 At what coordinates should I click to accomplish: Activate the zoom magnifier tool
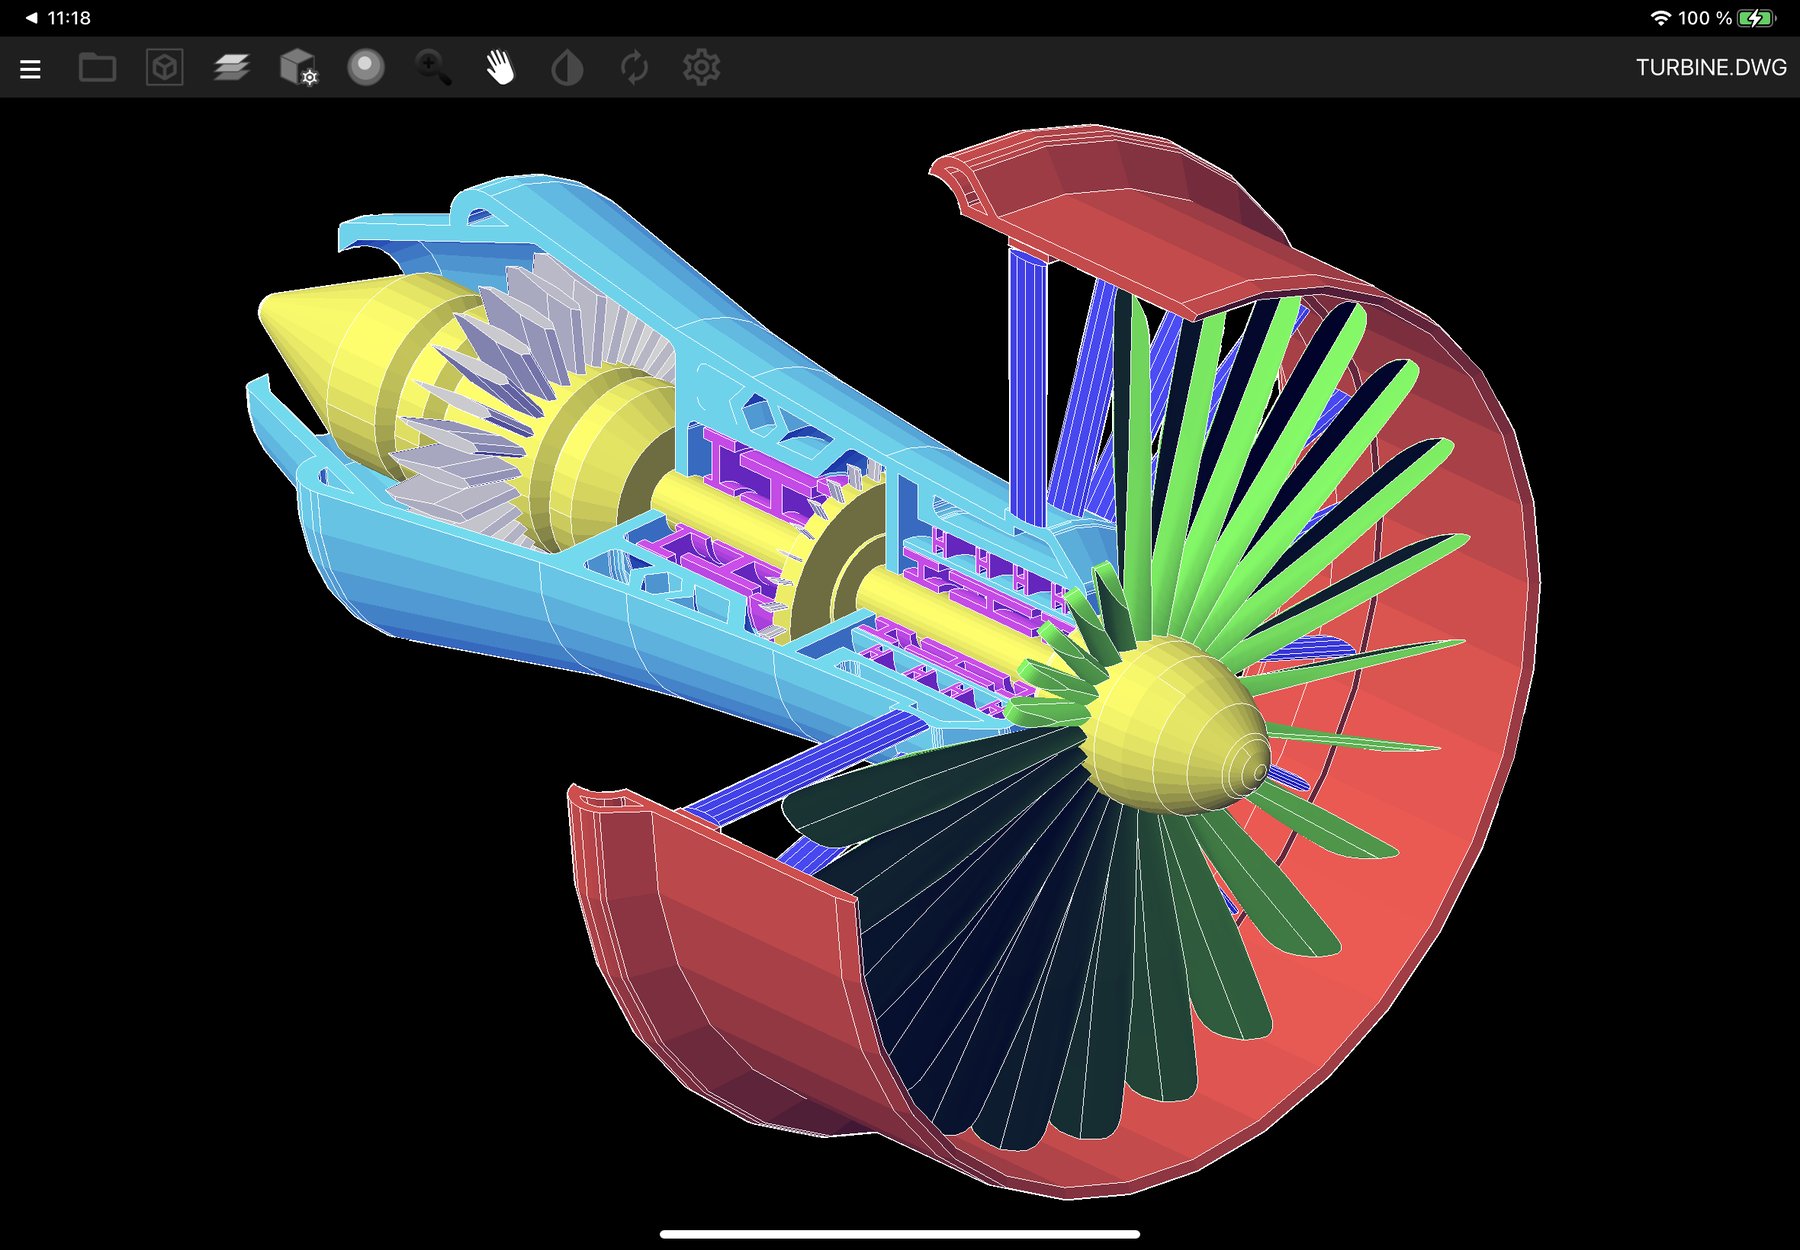click(432, 68)
